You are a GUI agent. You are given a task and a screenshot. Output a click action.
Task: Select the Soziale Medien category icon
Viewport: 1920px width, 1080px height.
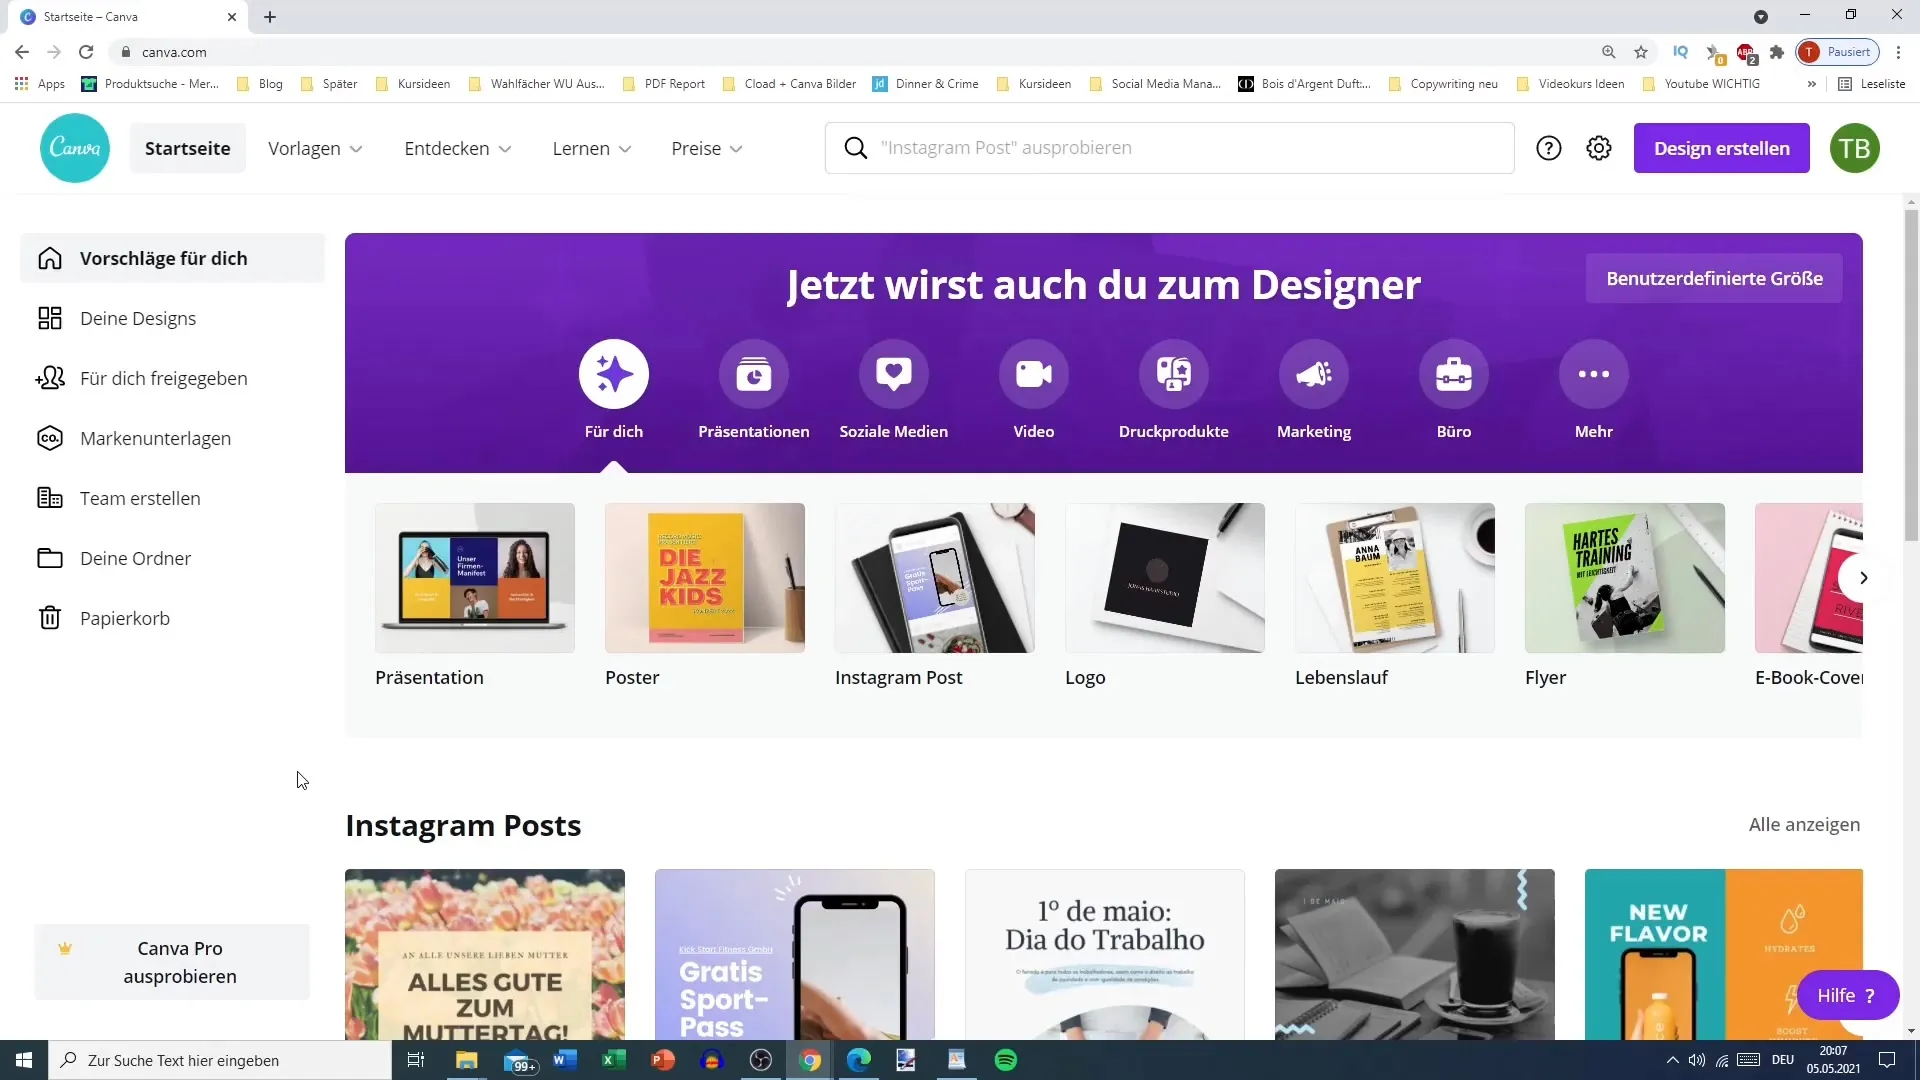[894, 374]
